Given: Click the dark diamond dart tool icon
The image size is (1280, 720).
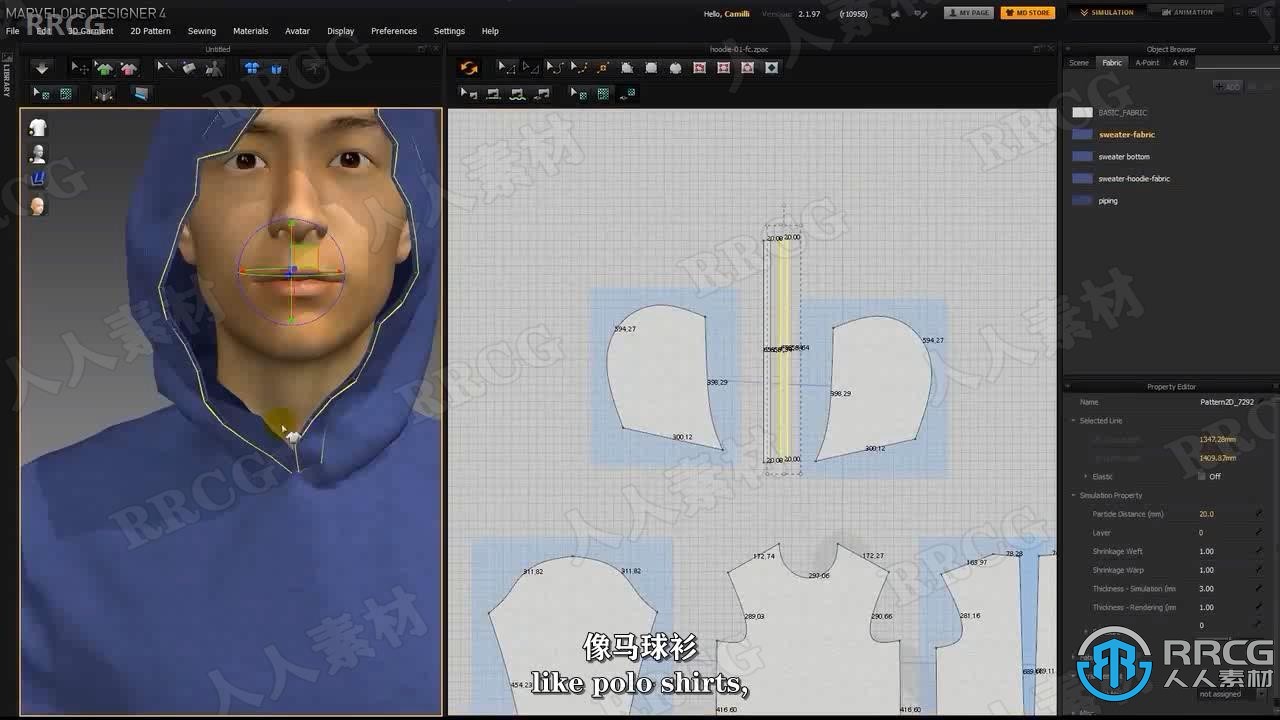Looking at the screenshot, I should (771, 68).
